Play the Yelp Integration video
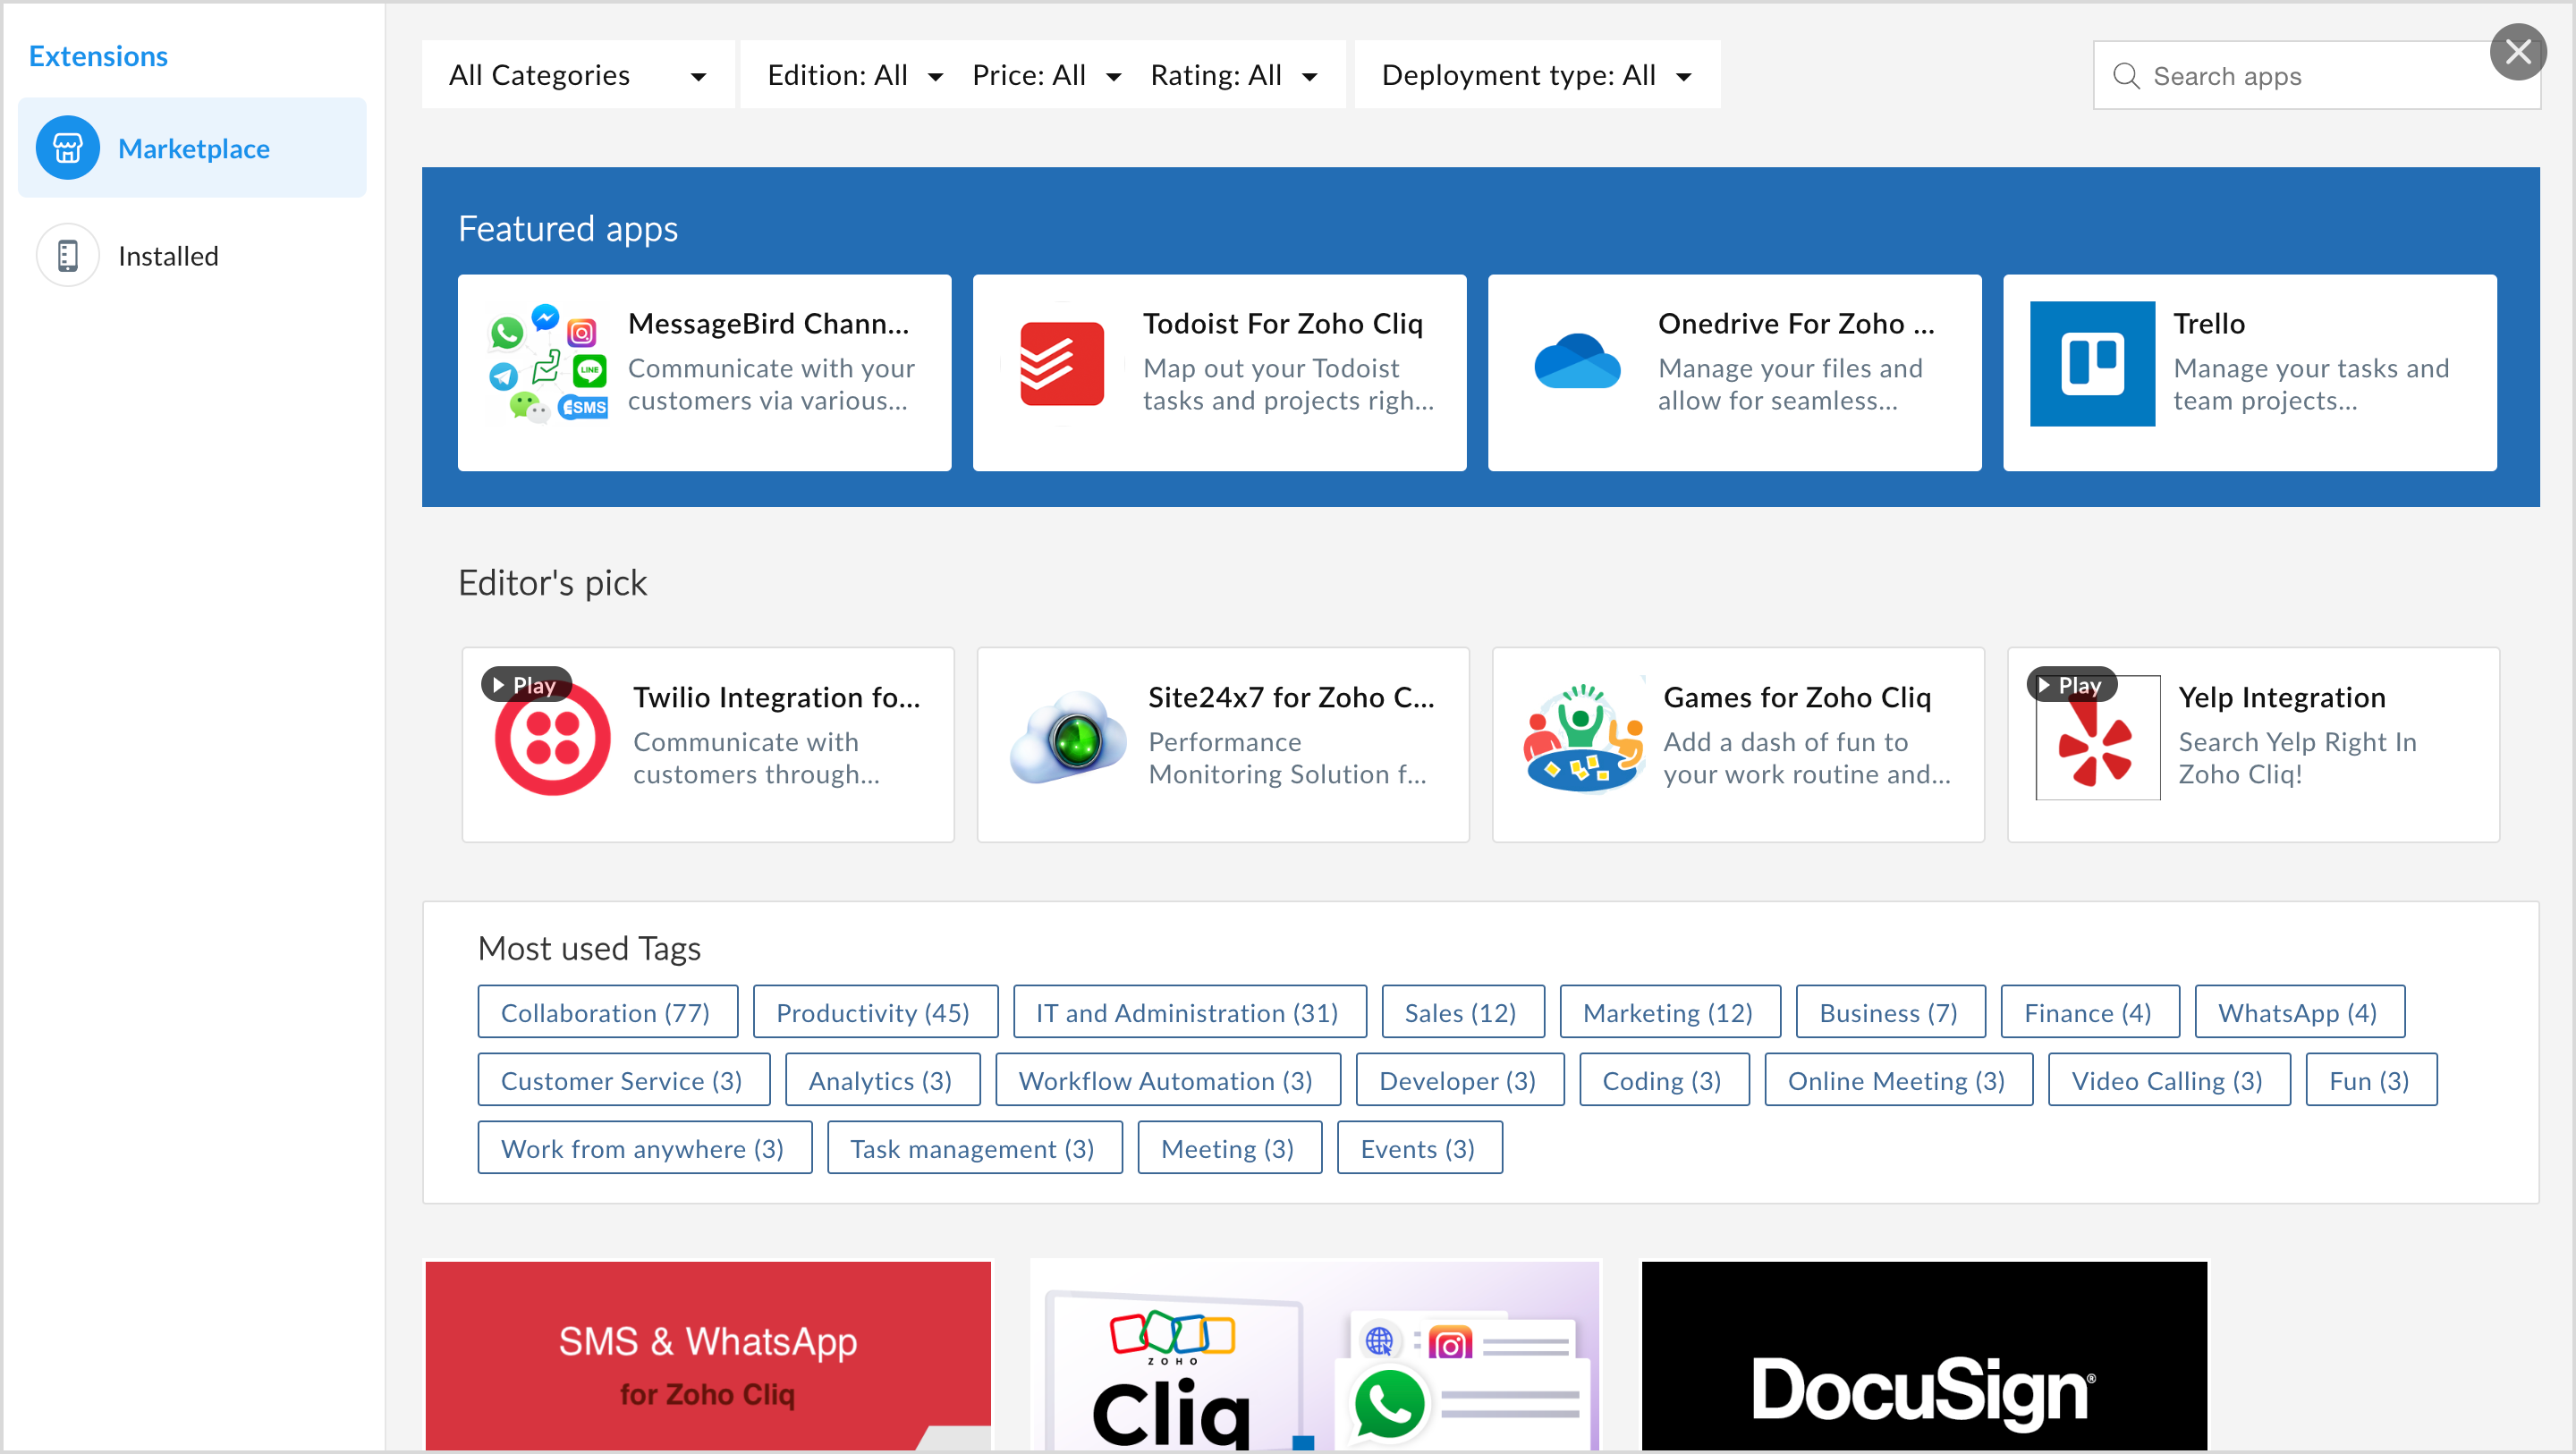The height and width of the screenshot is (1454, 2576). click(2071, 685)
